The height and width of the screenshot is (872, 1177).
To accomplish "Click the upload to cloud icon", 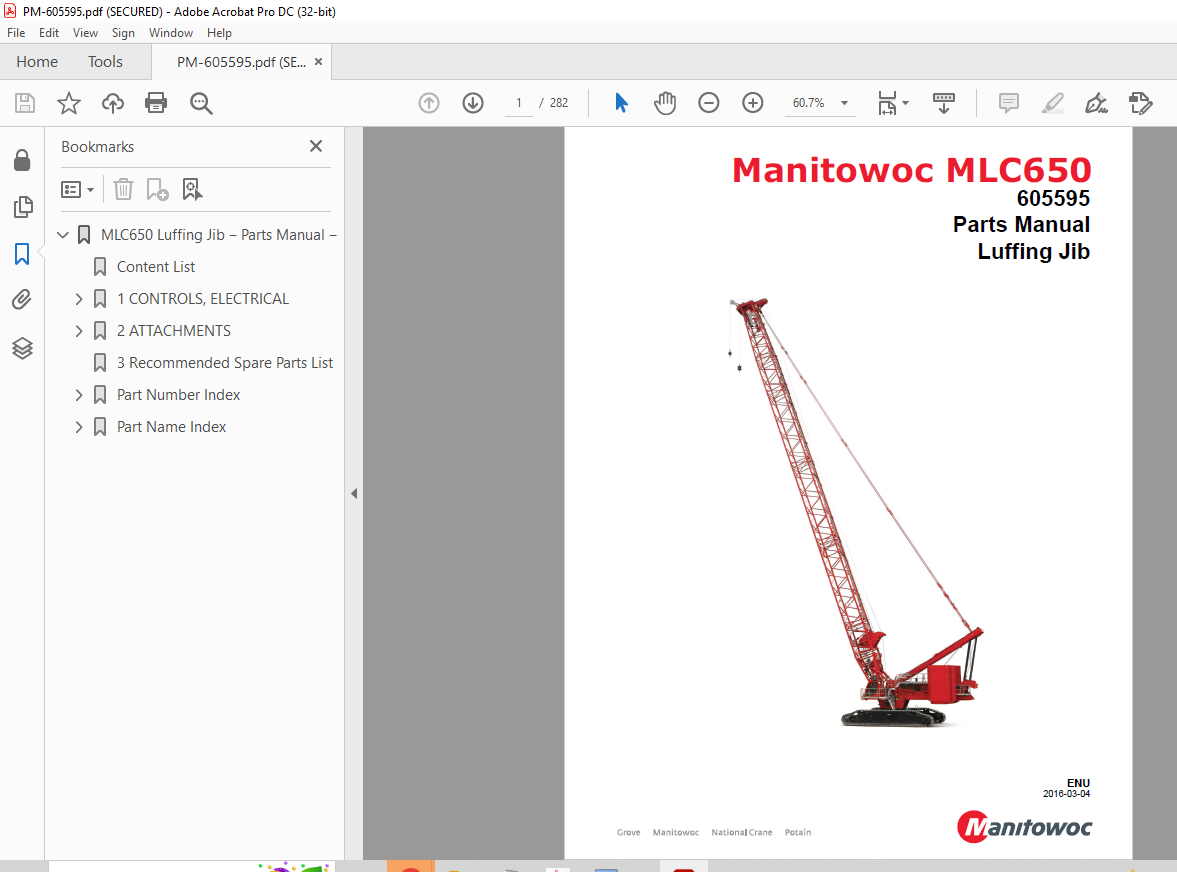I will (113, 103).
